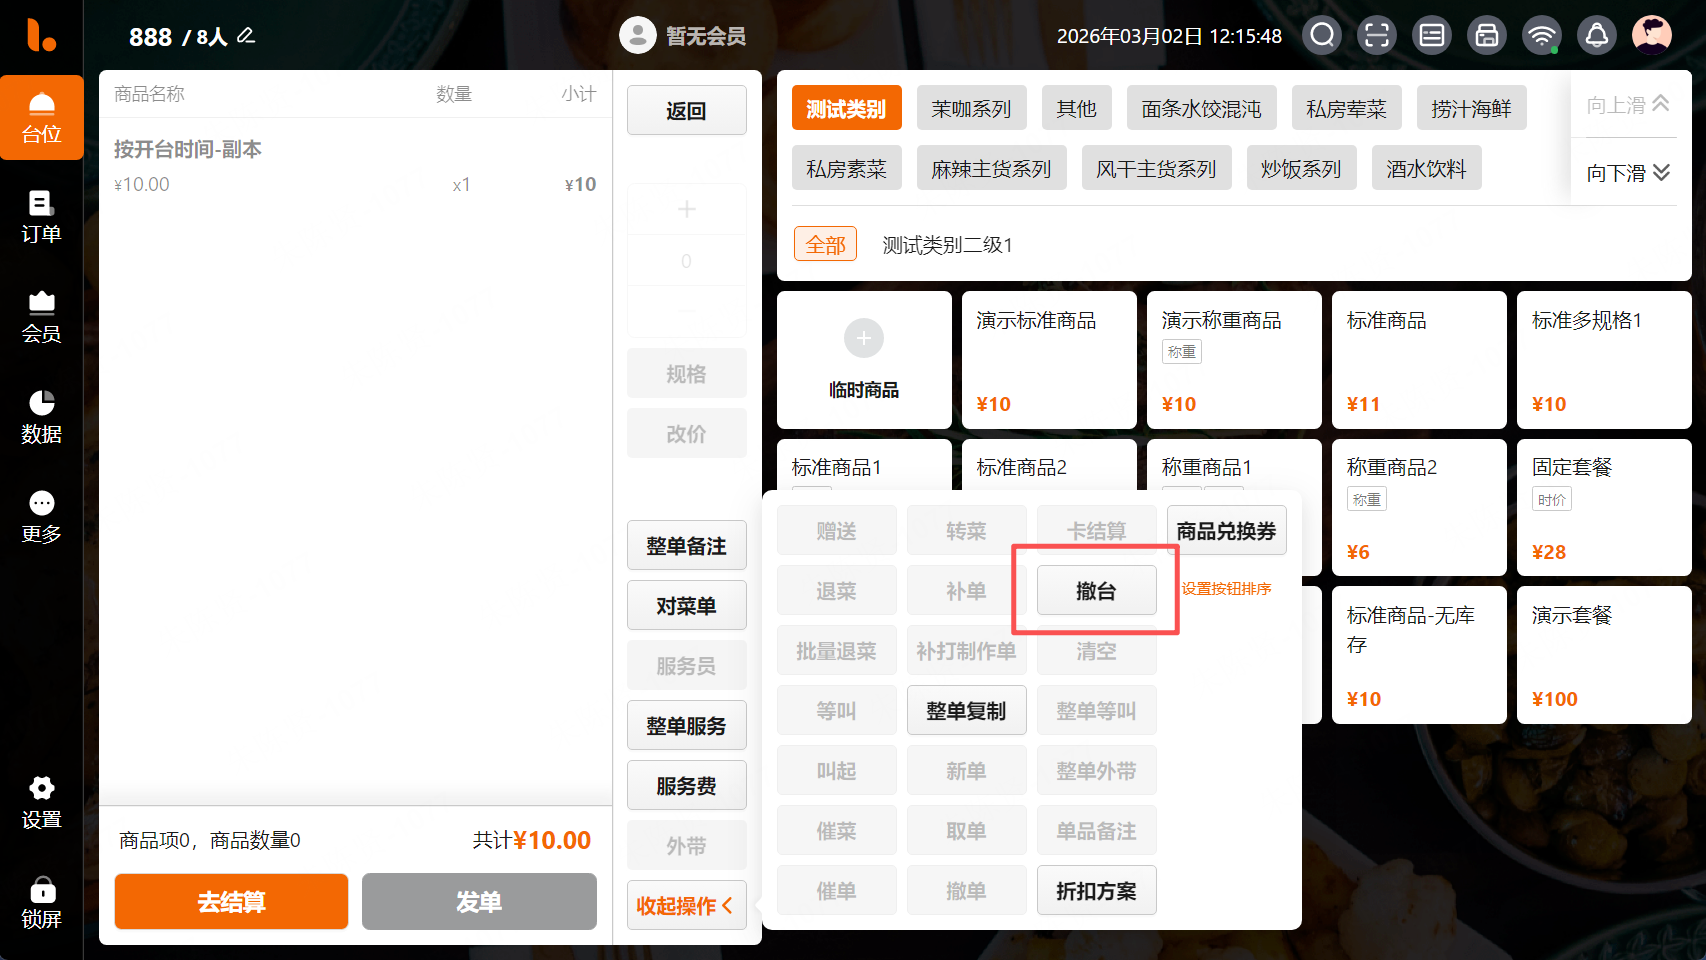Click the 折扣方案 discount plan button
This screenshot has width=1706, height=960.
point(1096,890)
